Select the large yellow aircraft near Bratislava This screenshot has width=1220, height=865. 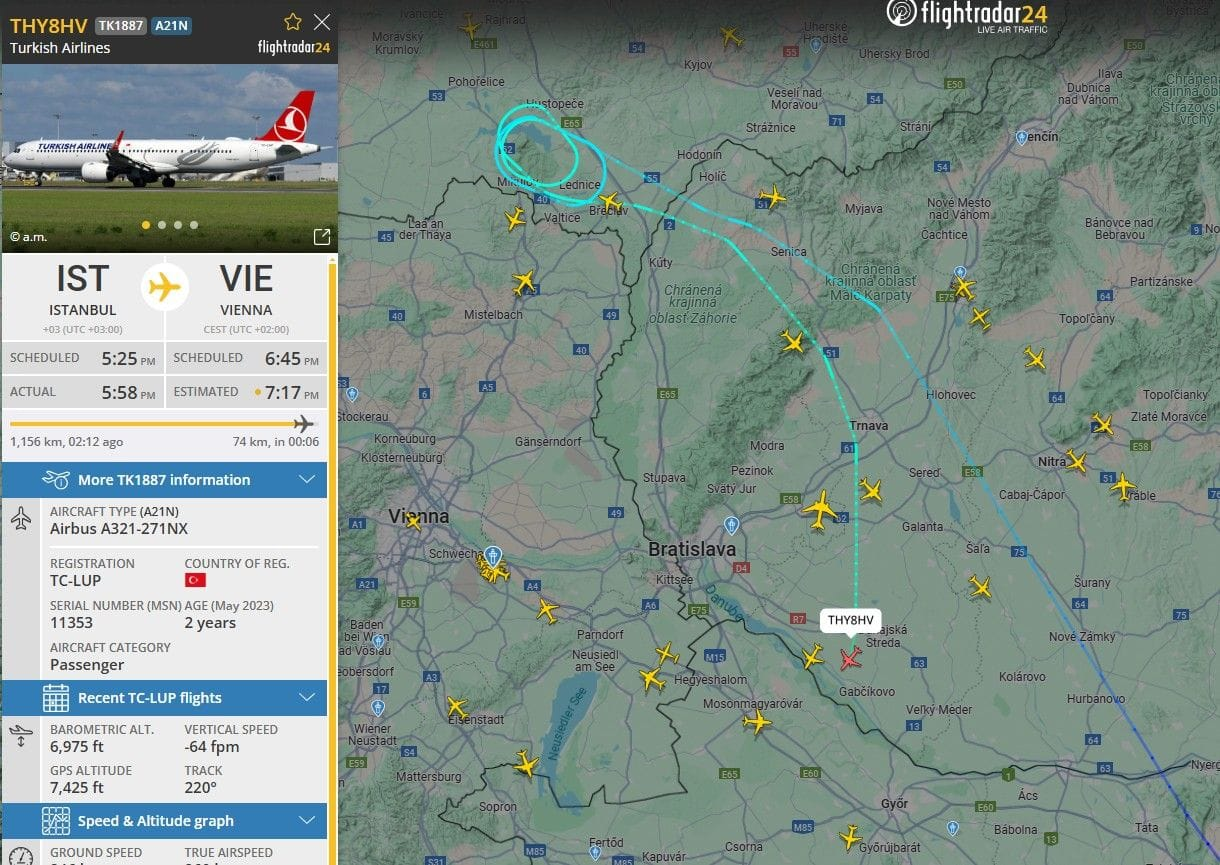[x=820, y=508]
